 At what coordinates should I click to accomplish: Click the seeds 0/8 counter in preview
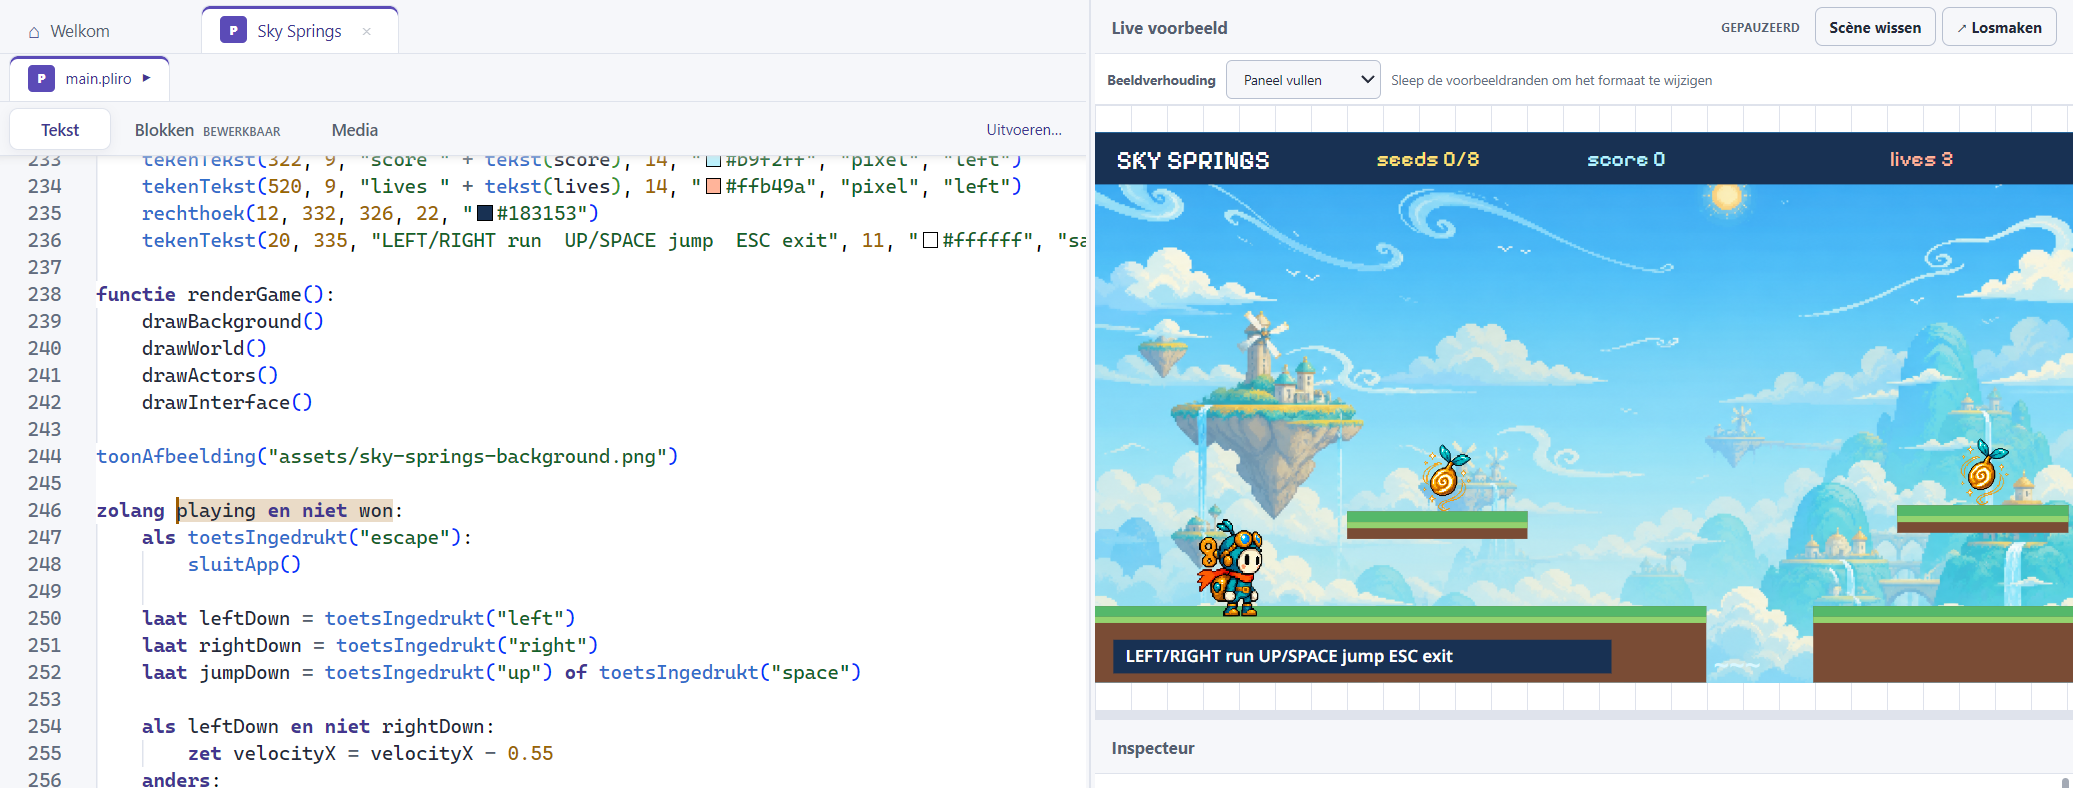pyautogui.click(x=1428, y=159)
